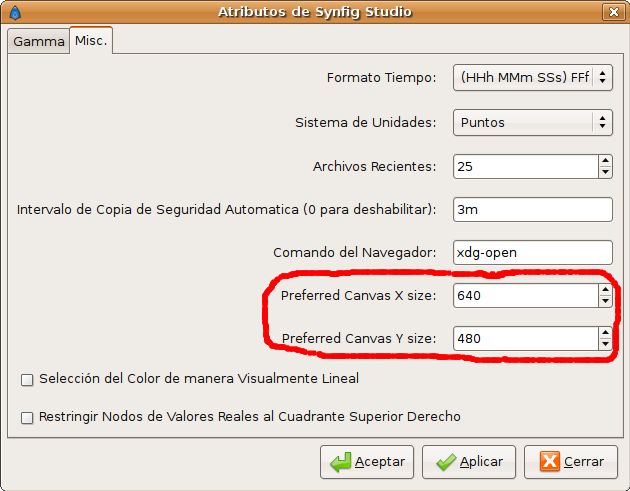
Task: Click the Comando del Navegador field
Action: pos(532,252)
